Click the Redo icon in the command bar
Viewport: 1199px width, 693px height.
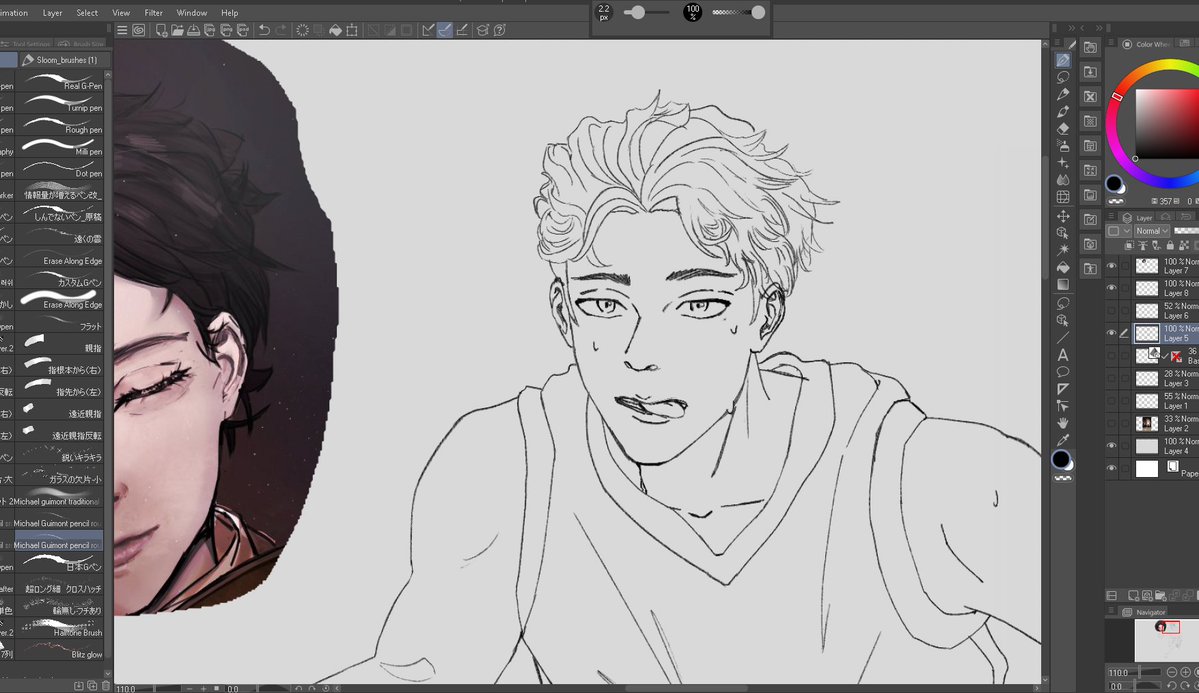[x=281, y=30]
